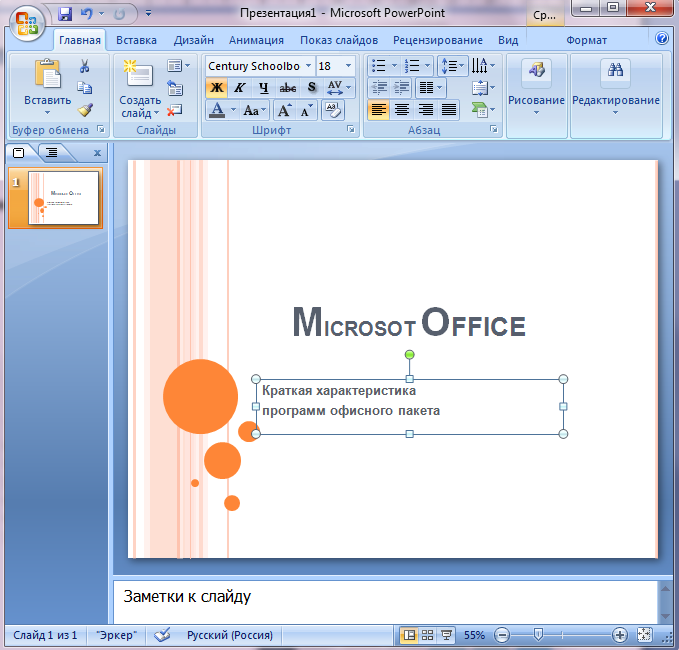Image resolution: width=679 pixels, height=650 pixels.
Task: Open font name combo box Century Schoolbook
Action: click(260, 66)
